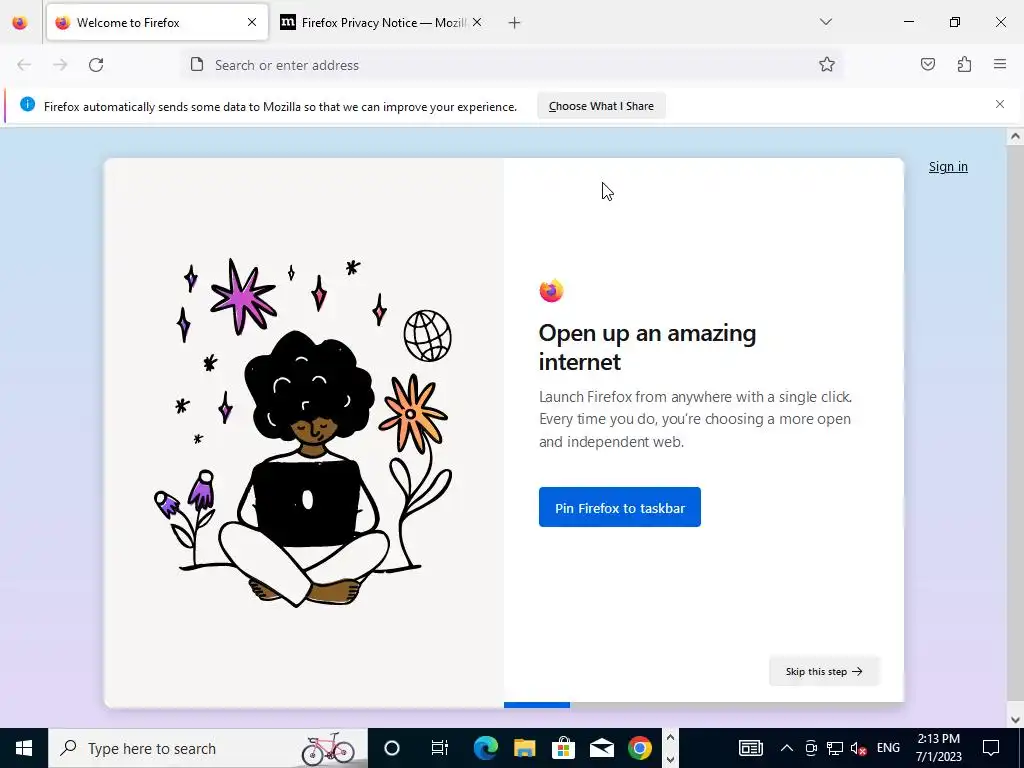Open network status tray icon

(835, 748)
